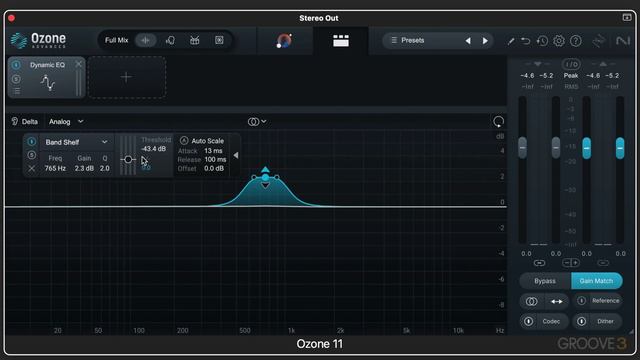
Task: Click the 2.3 dB gain value
Action: (84, 168)
